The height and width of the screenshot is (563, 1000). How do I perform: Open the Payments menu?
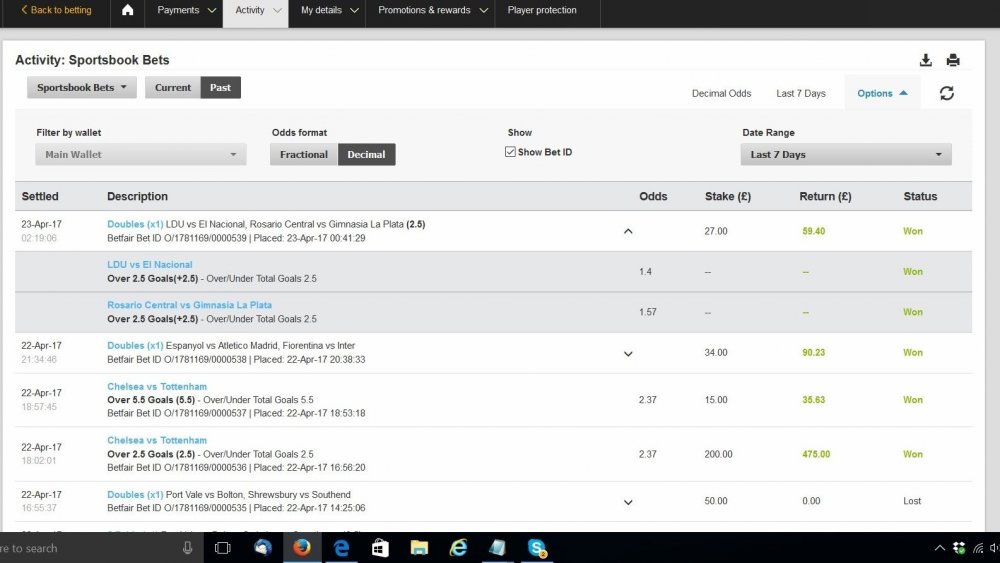point(186,10)
